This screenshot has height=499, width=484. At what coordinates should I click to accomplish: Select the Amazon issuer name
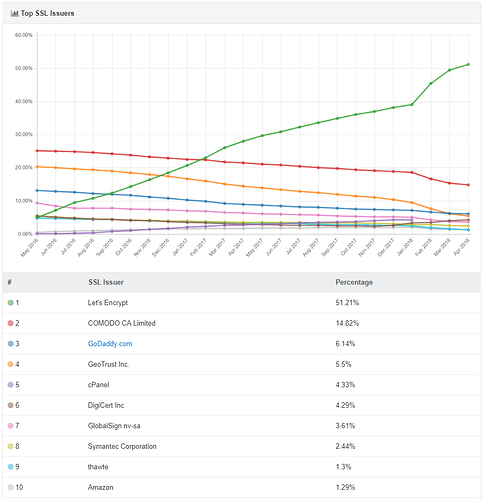[100, 487]
